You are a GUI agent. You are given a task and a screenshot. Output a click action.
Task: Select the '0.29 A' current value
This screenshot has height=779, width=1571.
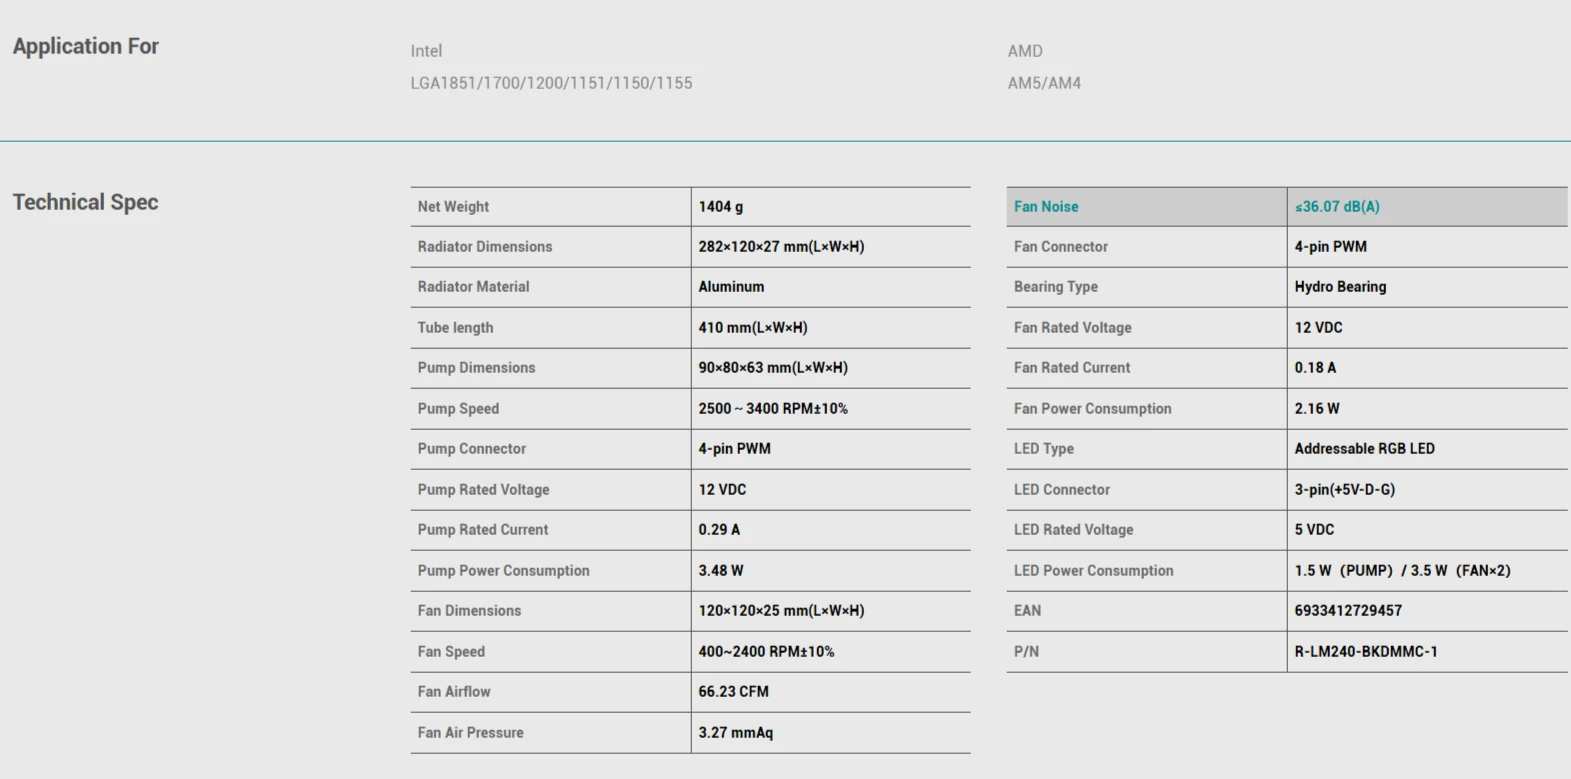click(719, 530)
